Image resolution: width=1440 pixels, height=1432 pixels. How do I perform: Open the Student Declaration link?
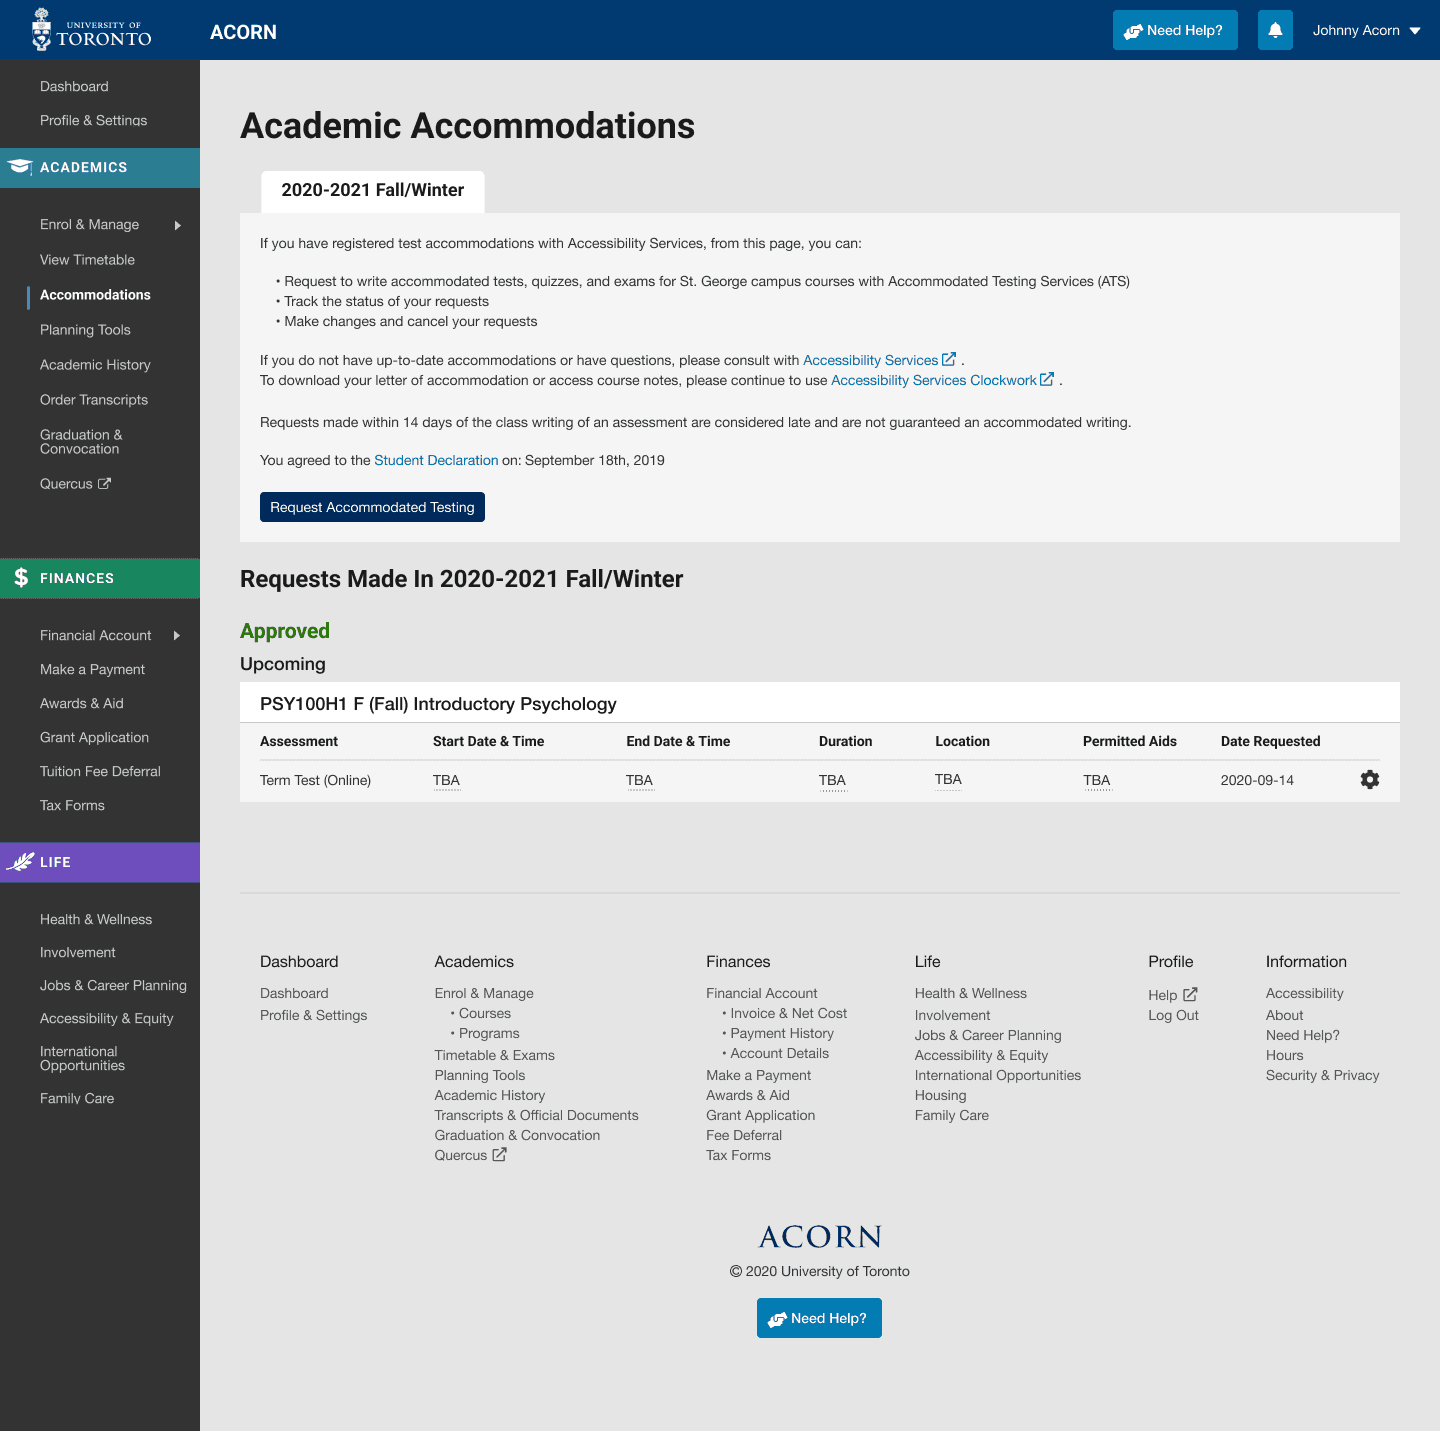[436, 460]
